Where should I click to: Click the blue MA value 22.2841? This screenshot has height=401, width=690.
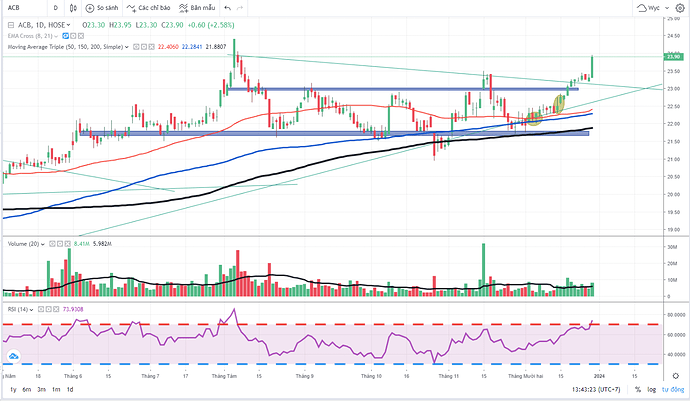pyautogui.click(x=192, y=47)
